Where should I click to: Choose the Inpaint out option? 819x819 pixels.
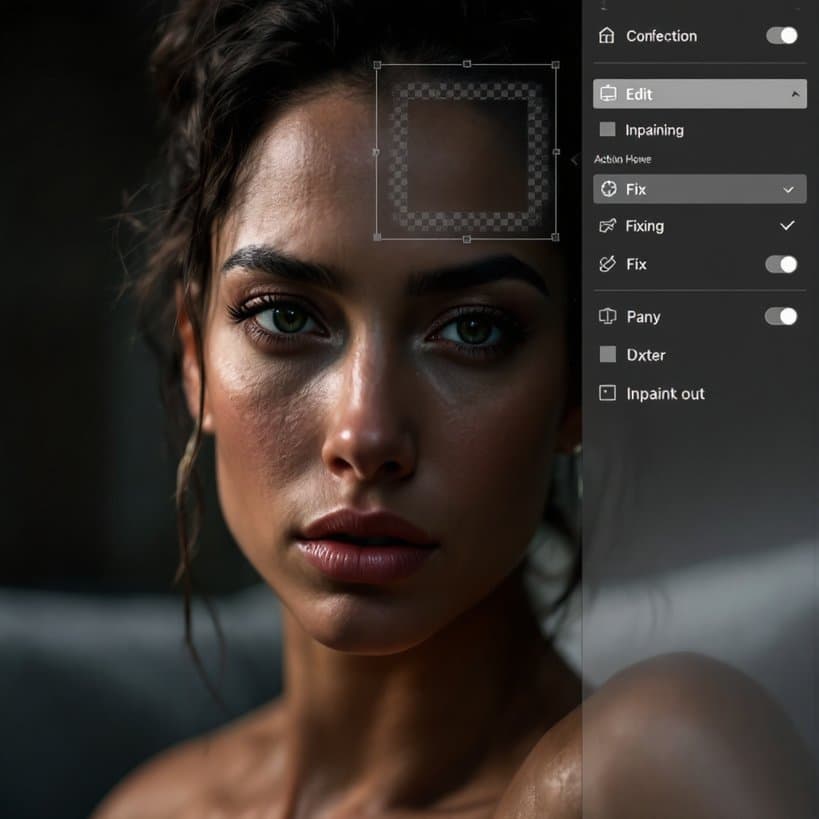pyautogui.click(x=699, y=393)
